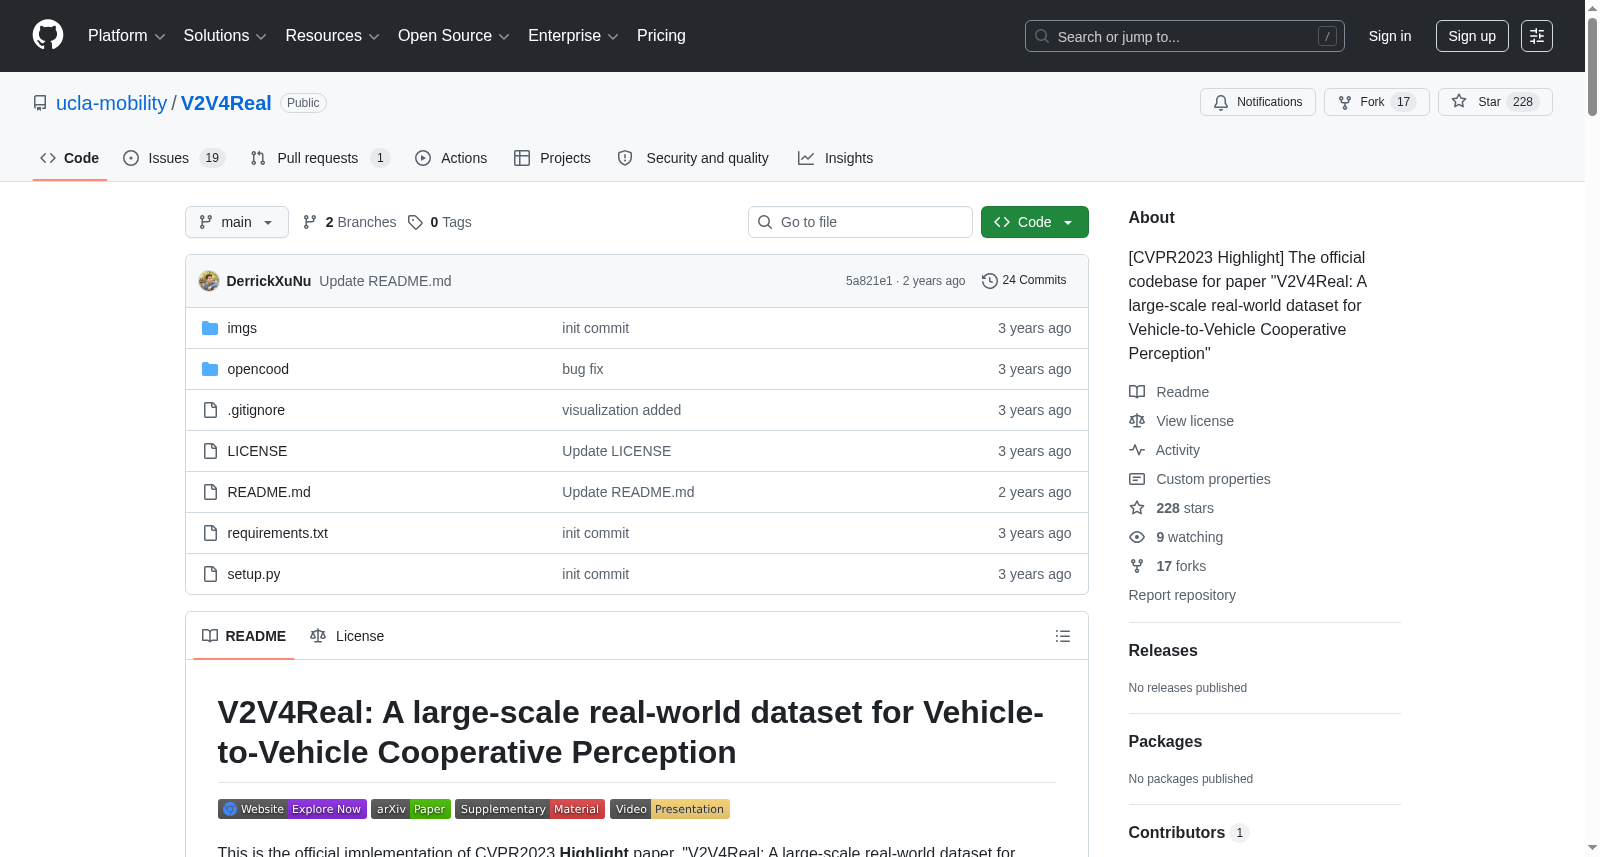
Task: Click the arXiv Paper badge
Action: pyautogui.click(x=411, y=809)
